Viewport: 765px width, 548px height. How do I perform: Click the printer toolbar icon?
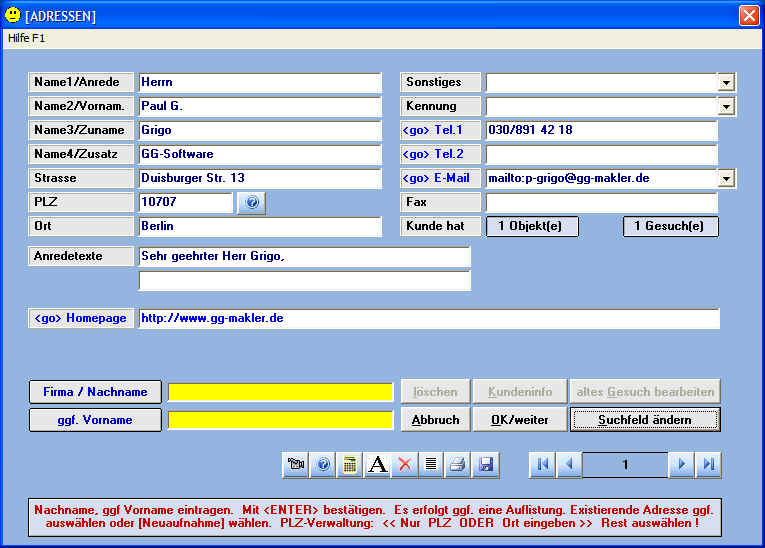pos(458,464)
